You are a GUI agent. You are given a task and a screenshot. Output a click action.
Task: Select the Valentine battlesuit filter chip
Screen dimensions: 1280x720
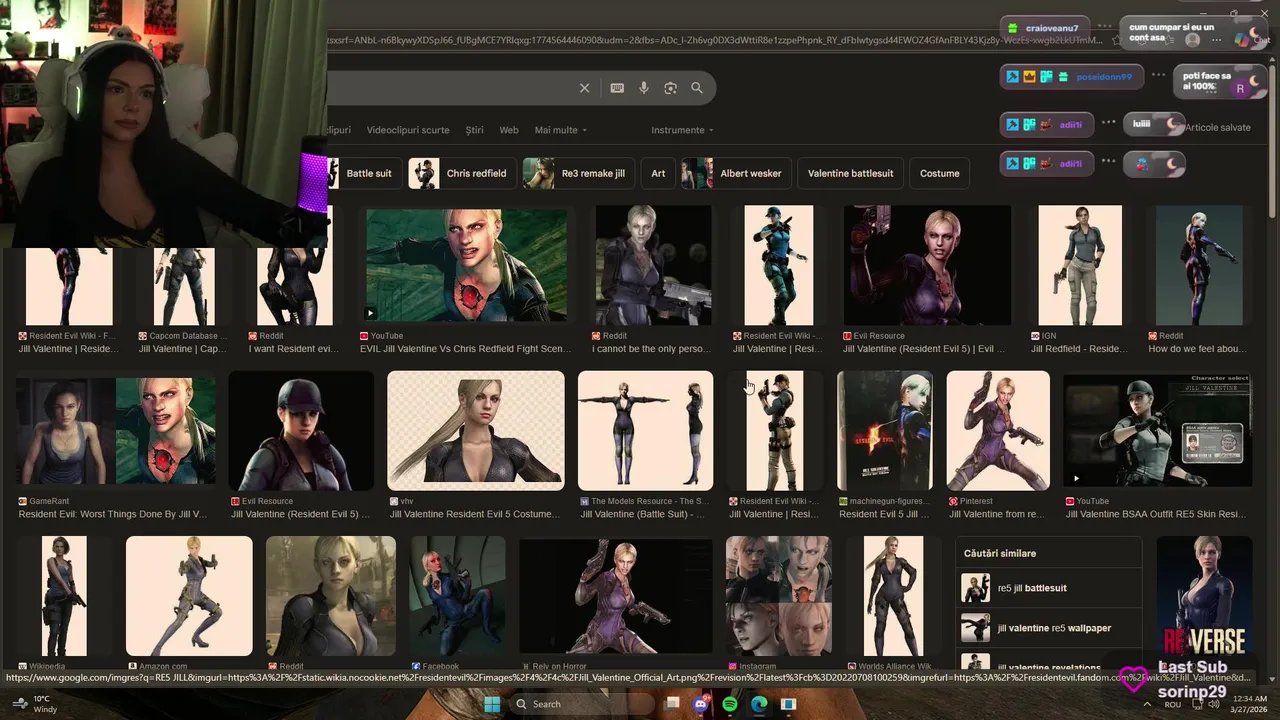click(x=850, y=173)
